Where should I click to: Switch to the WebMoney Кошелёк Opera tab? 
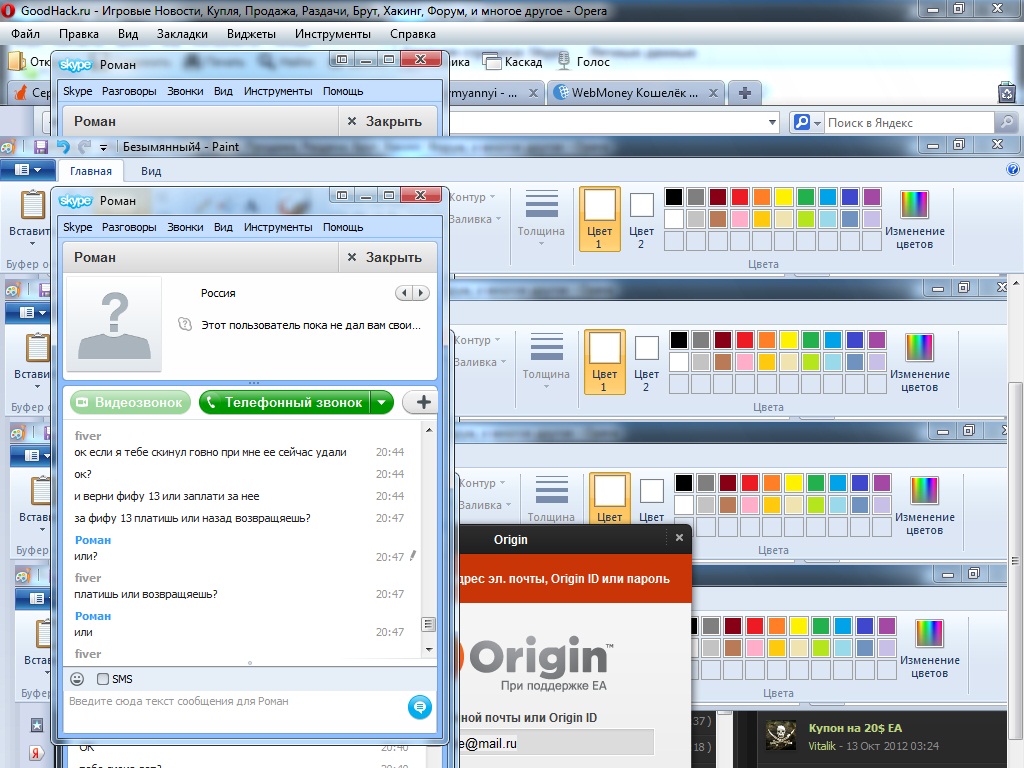click(x=633, y=93)
